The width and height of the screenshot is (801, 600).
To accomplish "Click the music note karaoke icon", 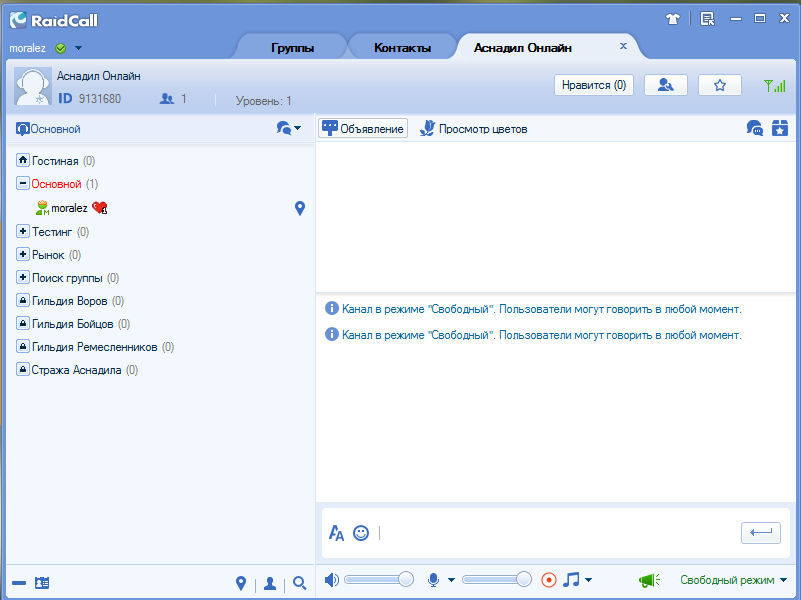I will point(572,579).
